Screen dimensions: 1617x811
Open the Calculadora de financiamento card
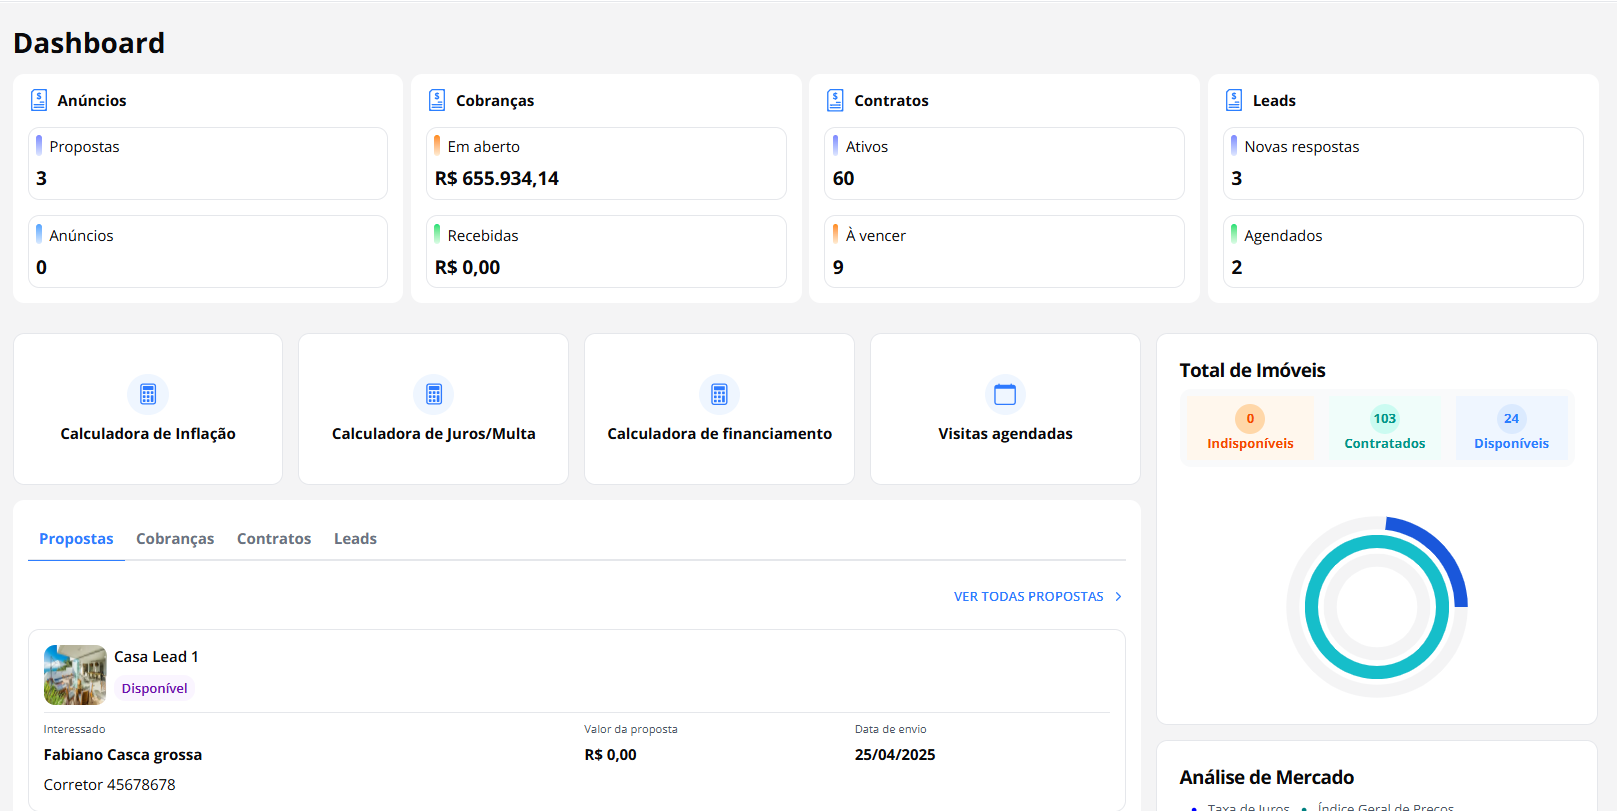719,409
